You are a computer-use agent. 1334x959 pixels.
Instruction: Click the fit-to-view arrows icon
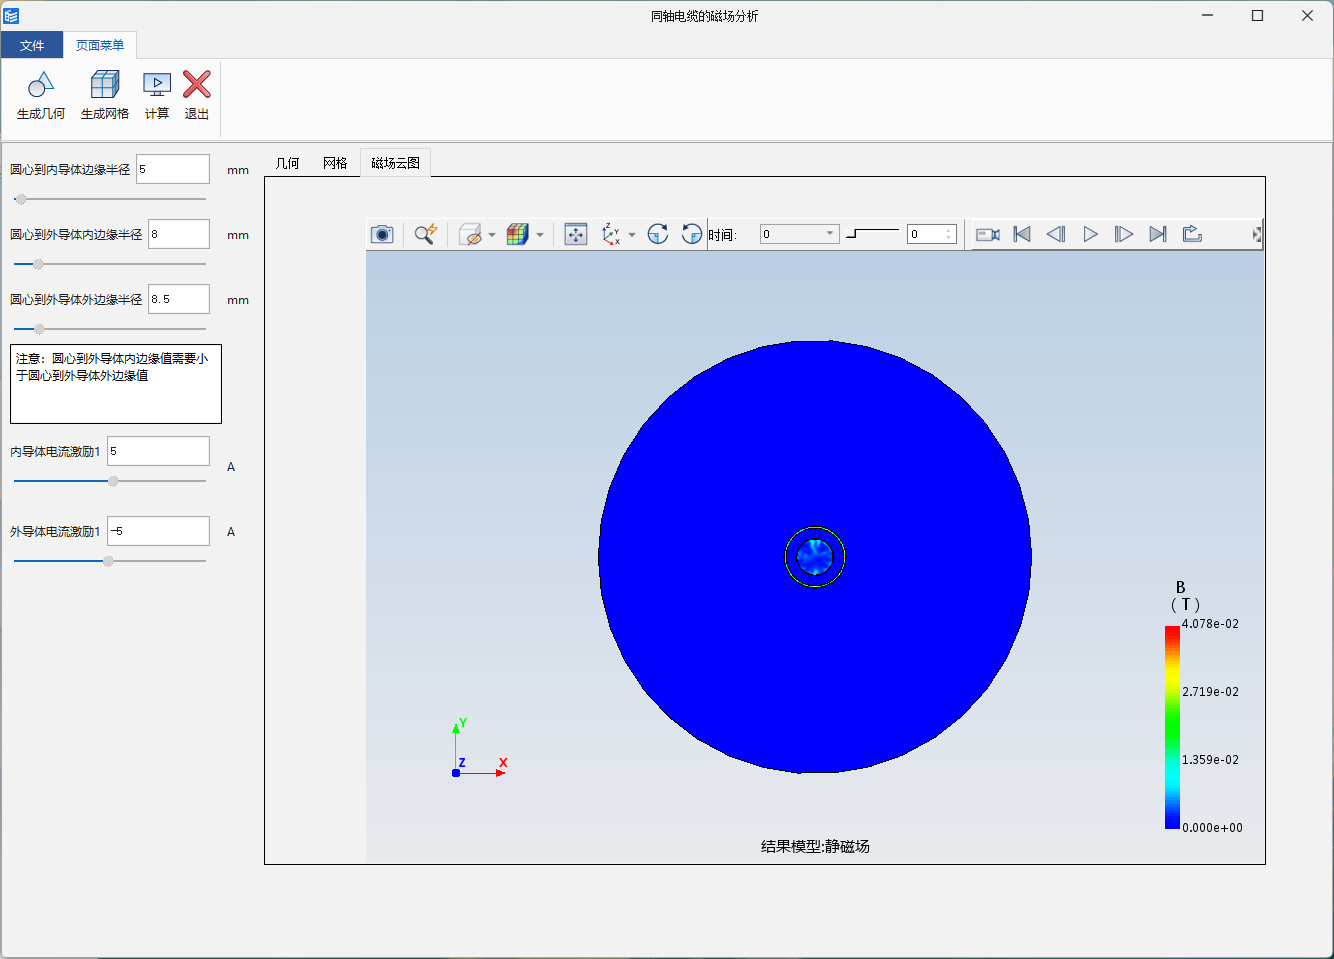coord(576,234)
